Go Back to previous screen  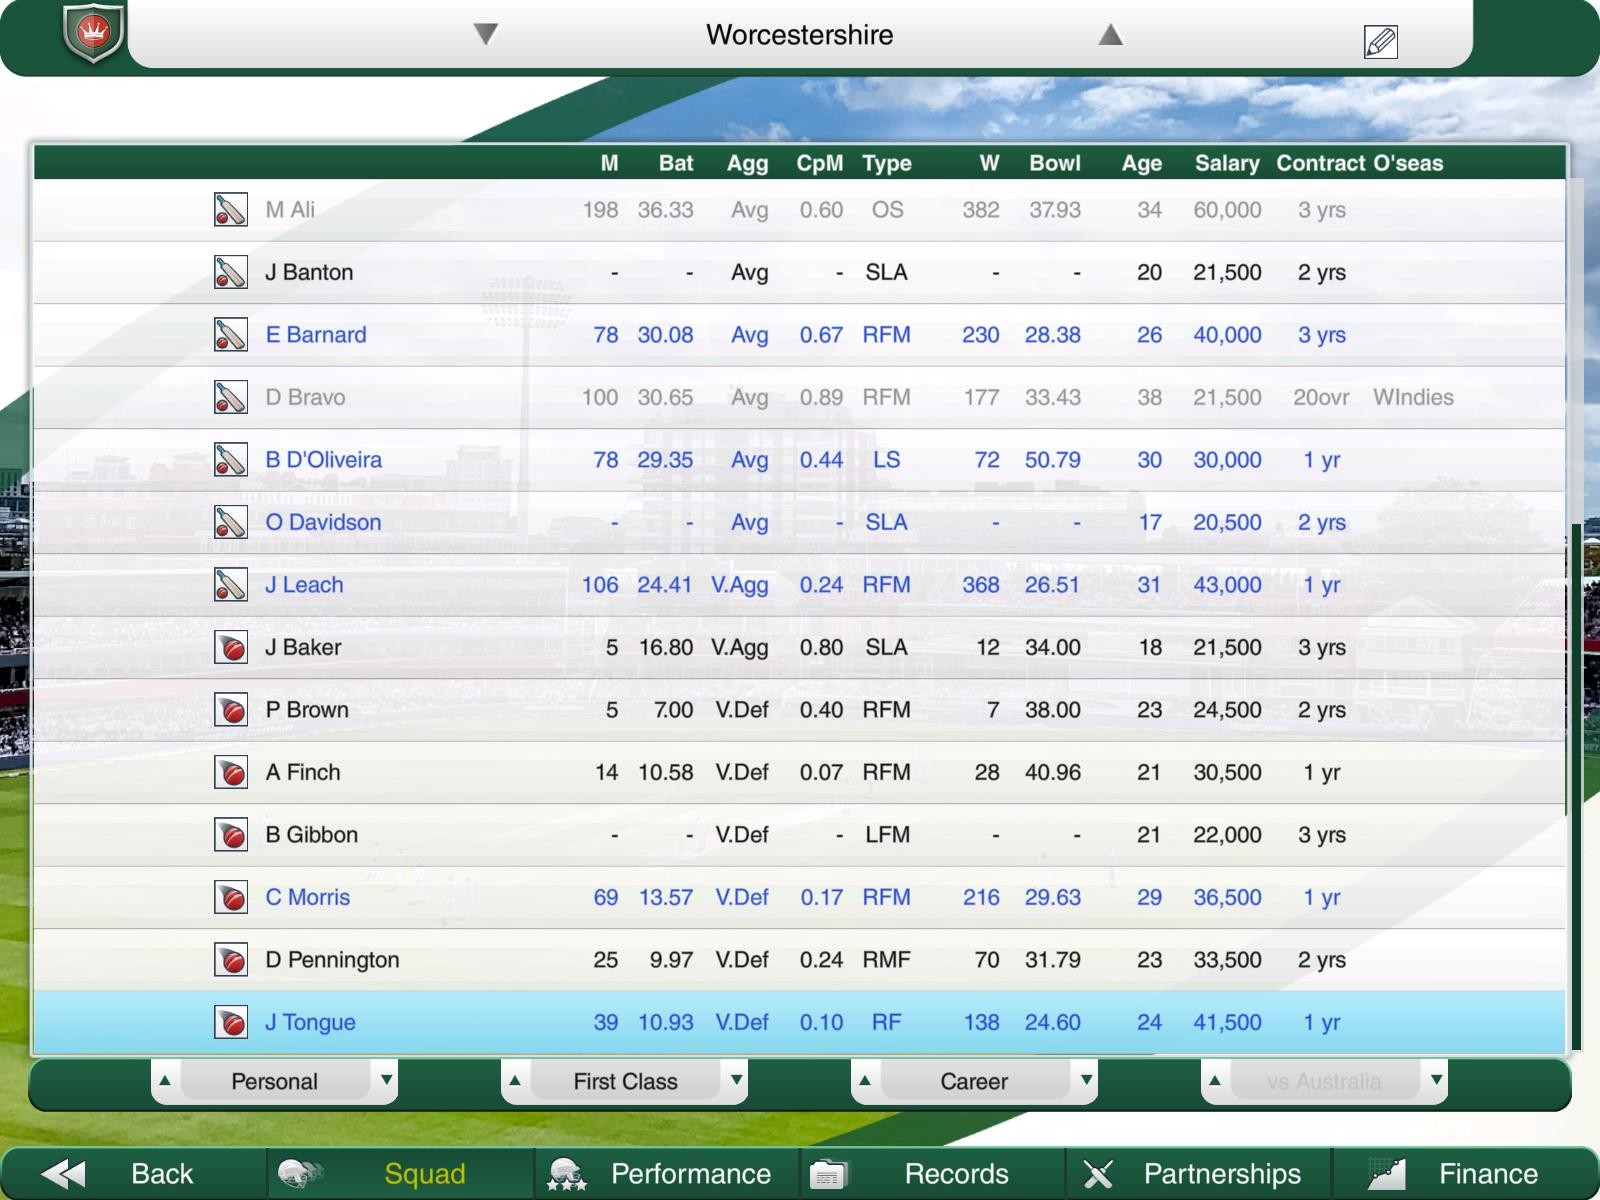(x=134, y=1174)
